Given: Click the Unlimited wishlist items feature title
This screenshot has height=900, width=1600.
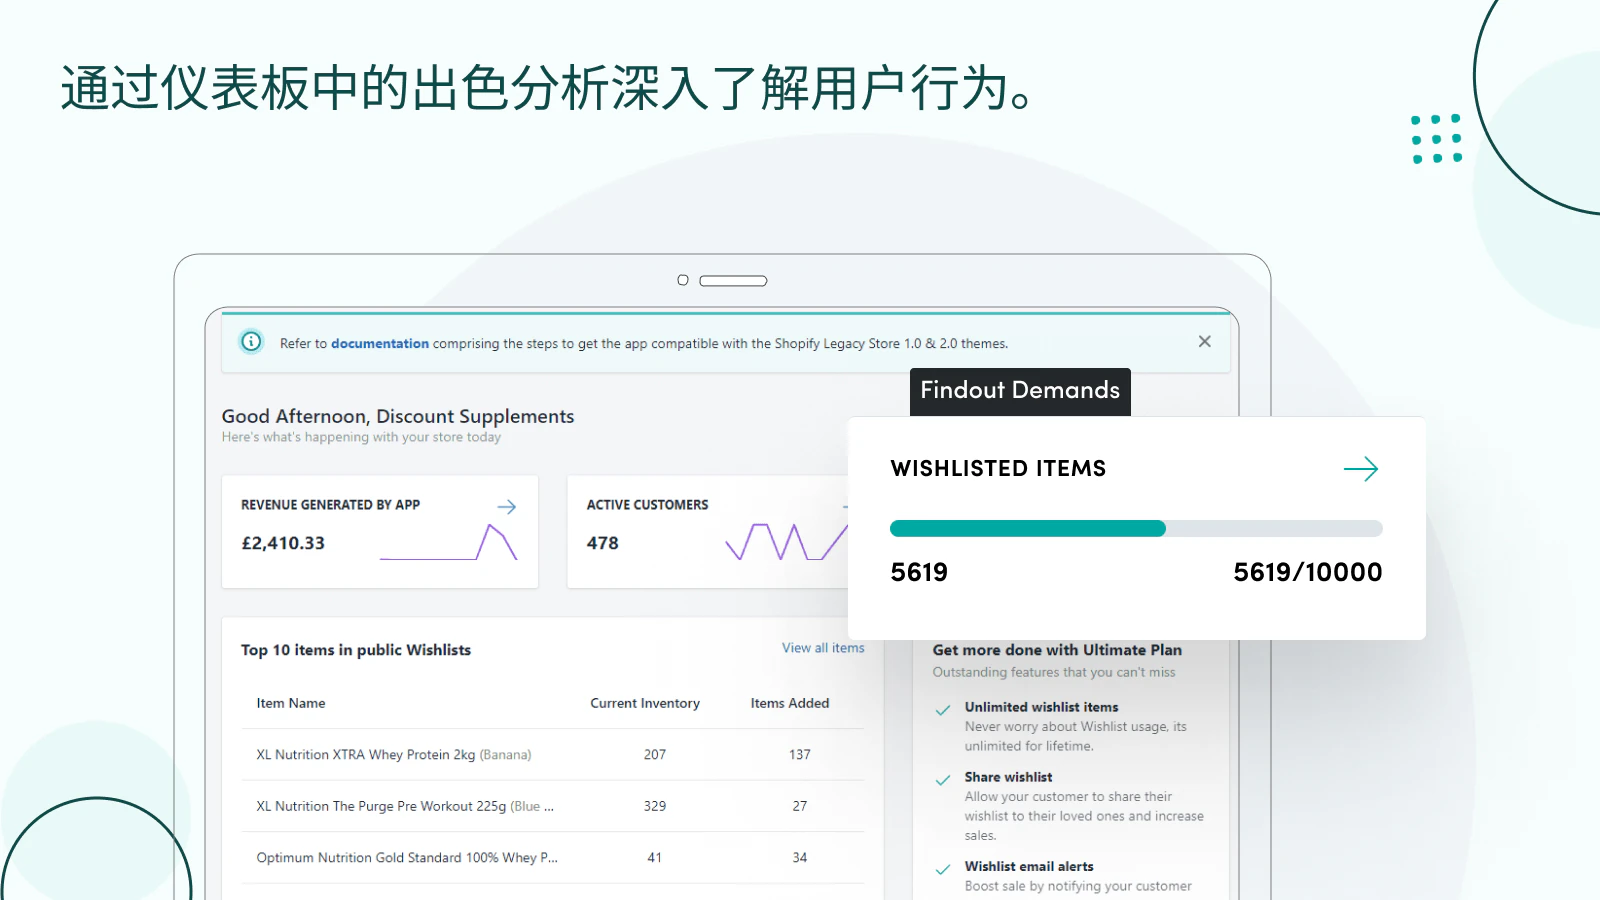Looking at the screenshot, I should click(1041, 707).
